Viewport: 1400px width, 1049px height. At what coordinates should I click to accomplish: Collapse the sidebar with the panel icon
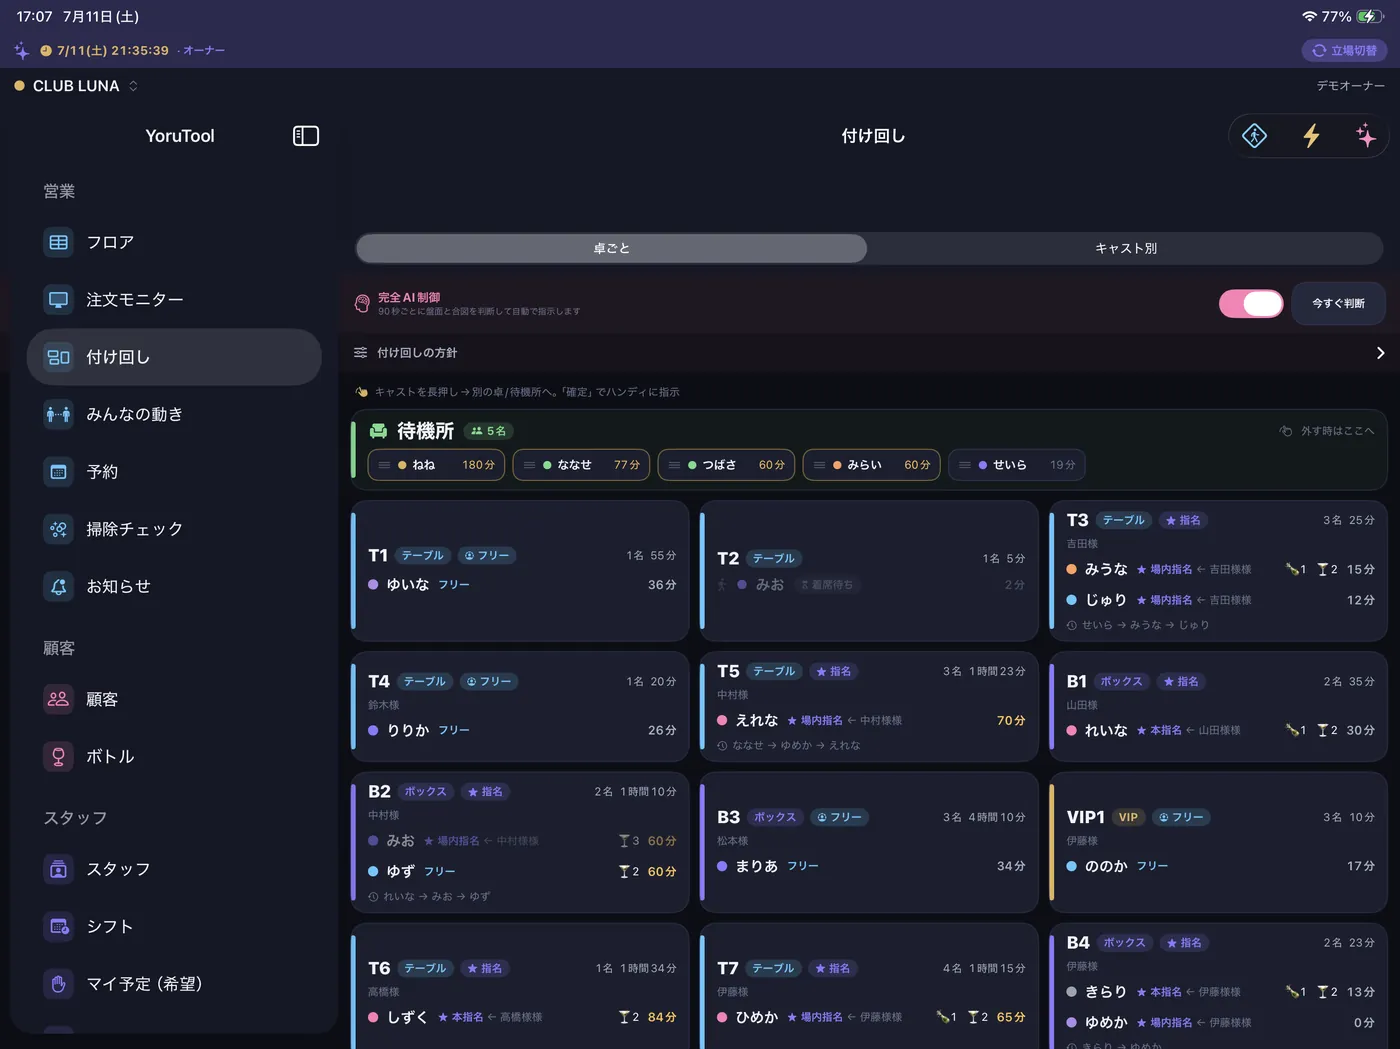[305, 136]
